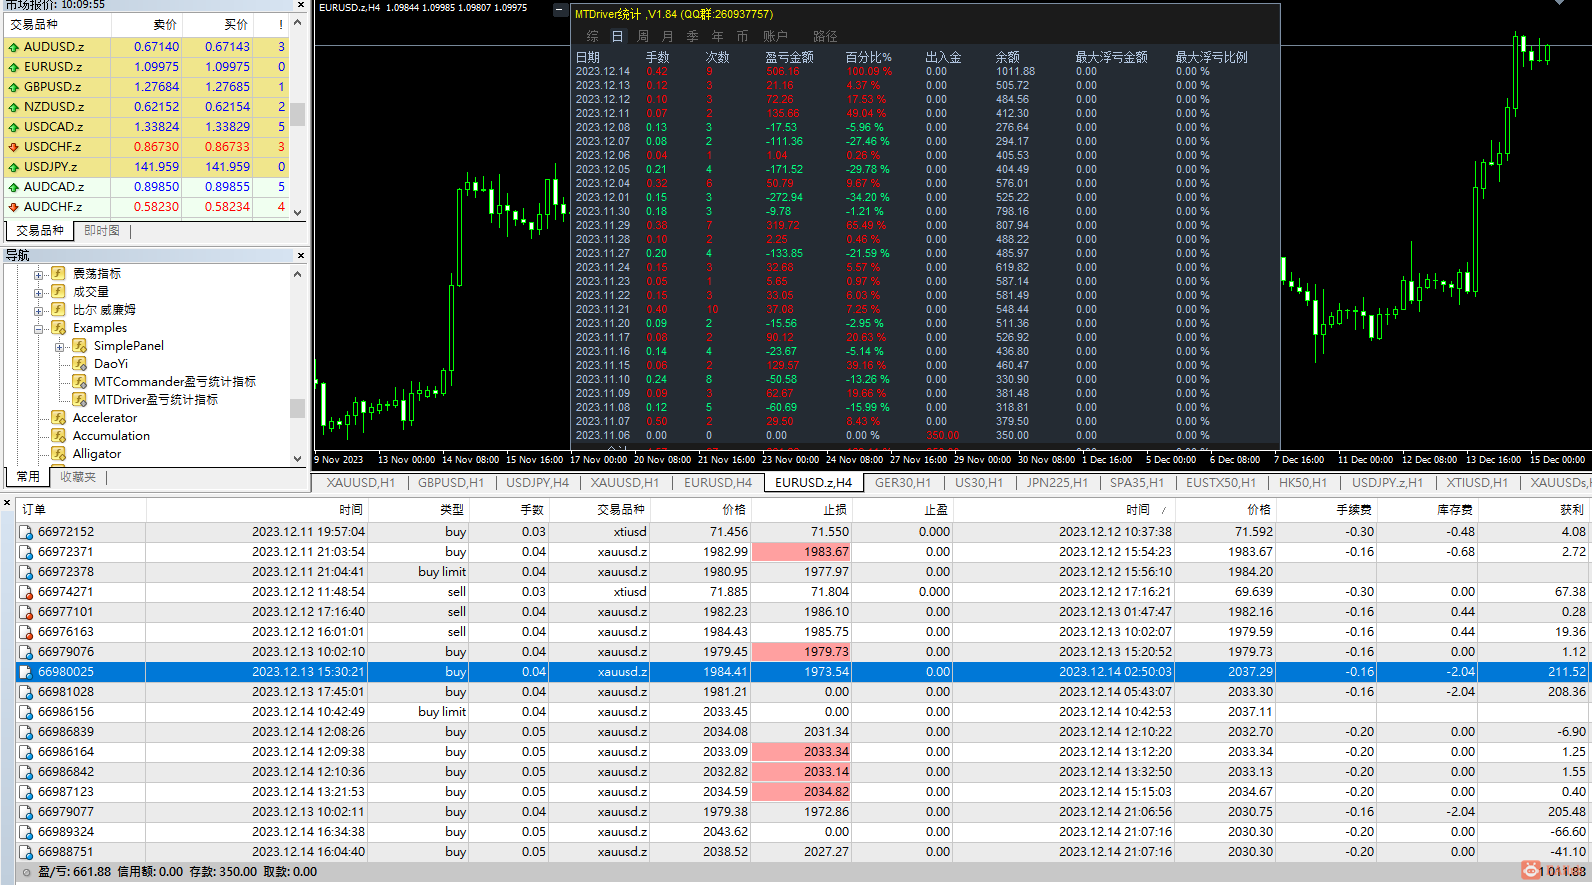The height and width of the screenshot is (885, 1592).
Task: Click the Alligator indicator icon
Action: pos(59,454)
